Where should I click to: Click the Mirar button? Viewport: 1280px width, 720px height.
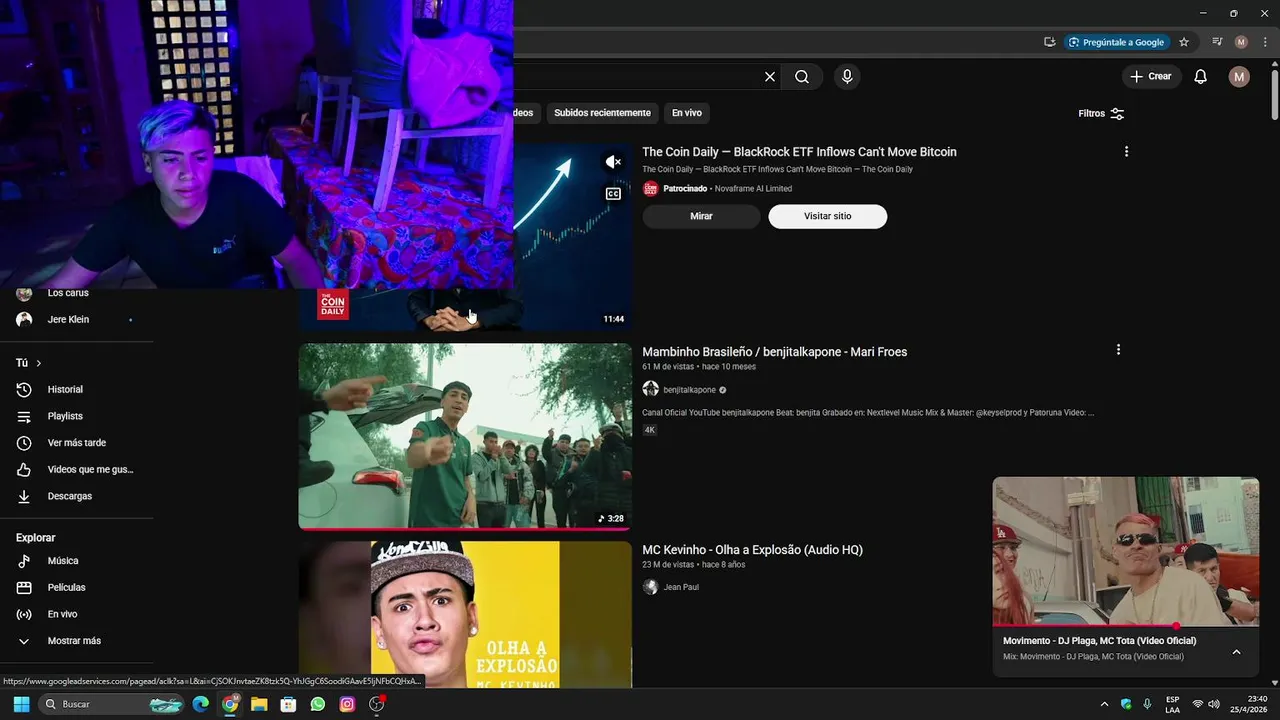tap(701, 216)
